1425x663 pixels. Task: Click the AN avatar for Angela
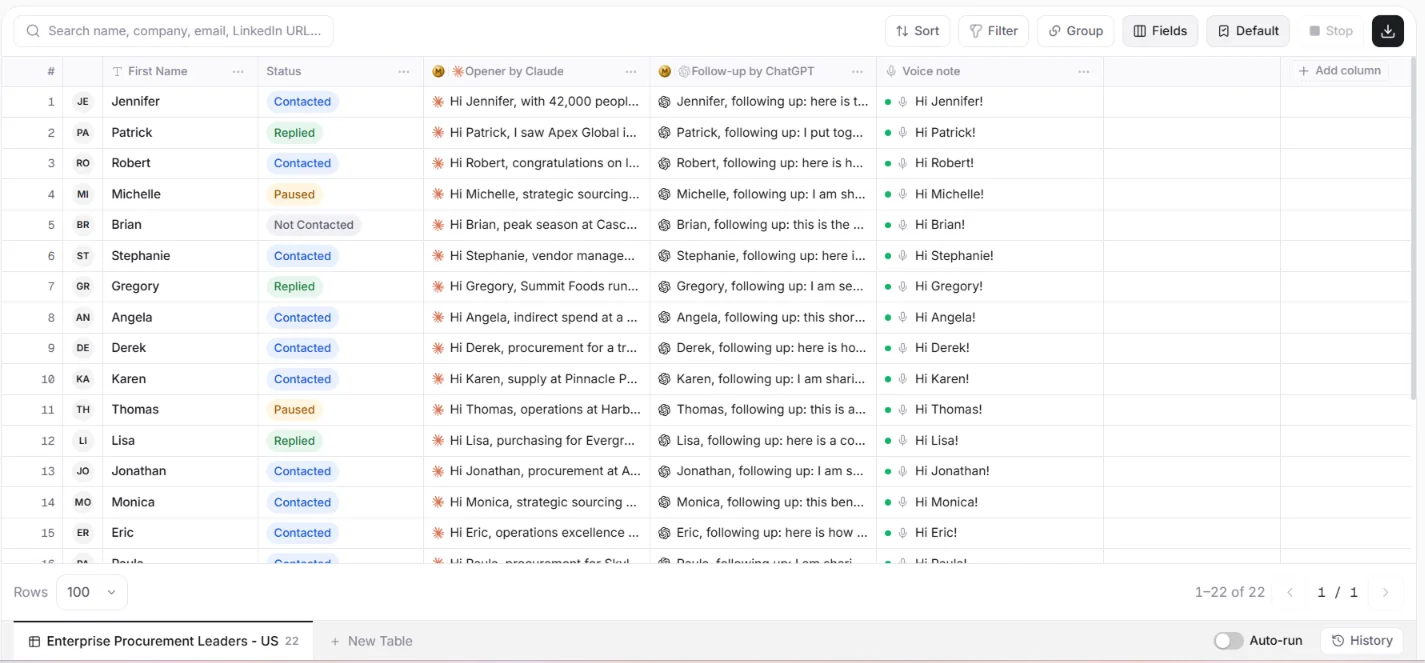[83, 317]
